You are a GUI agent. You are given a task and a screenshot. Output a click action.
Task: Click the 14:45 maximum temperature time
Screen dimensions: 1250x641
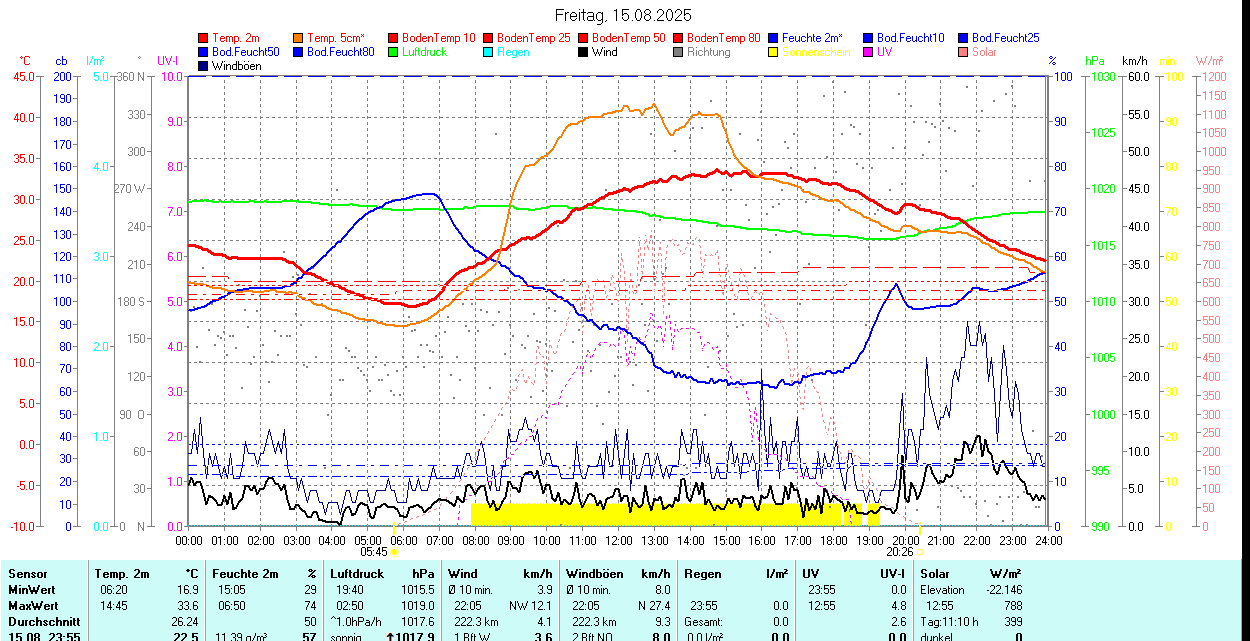pos(112,606)
